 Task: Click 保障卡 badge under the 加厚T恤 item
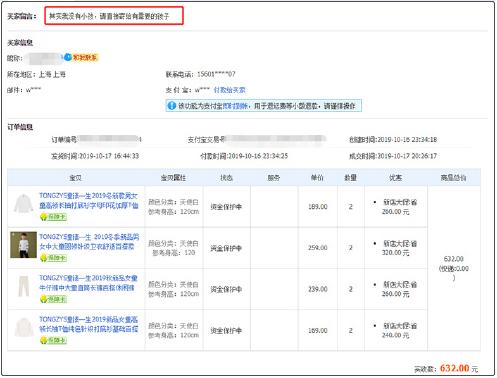[x=53, y=217]
